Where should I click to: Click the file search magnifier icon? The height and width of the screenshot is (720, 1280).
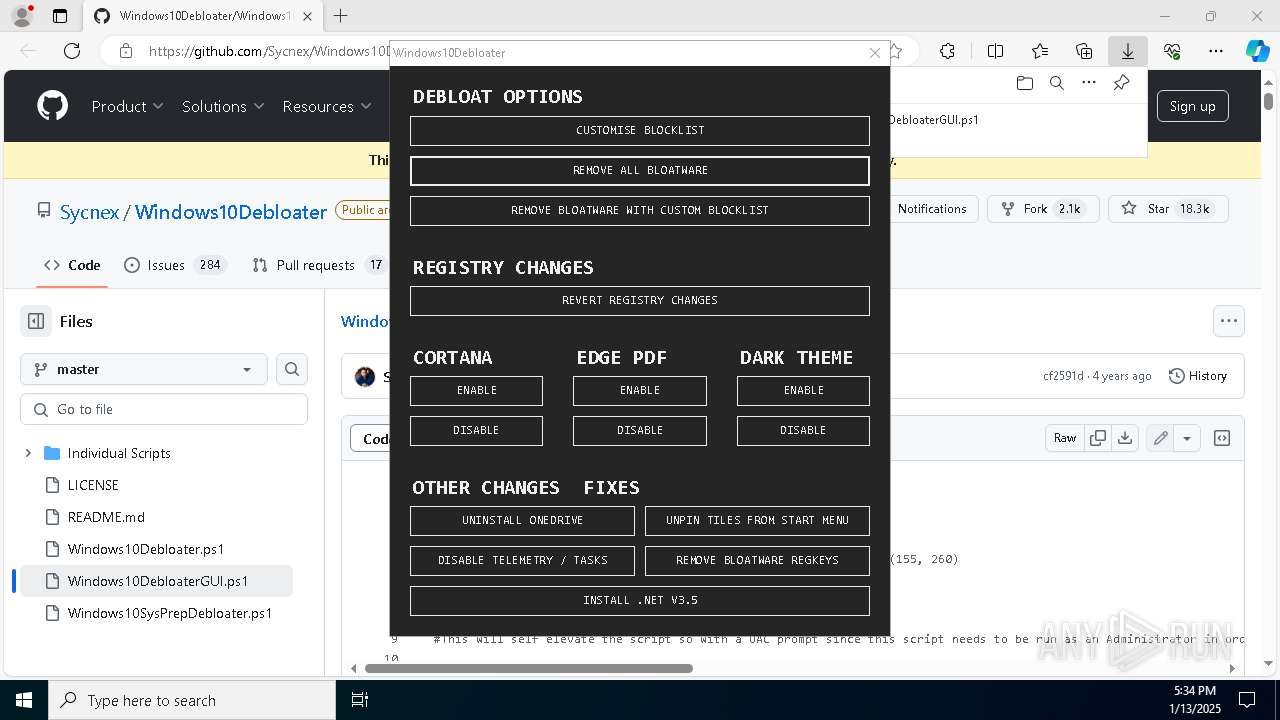[292, 369]
